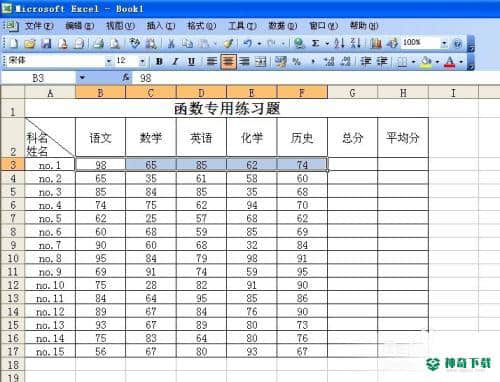Create a new blank workbook

[14, 43]
